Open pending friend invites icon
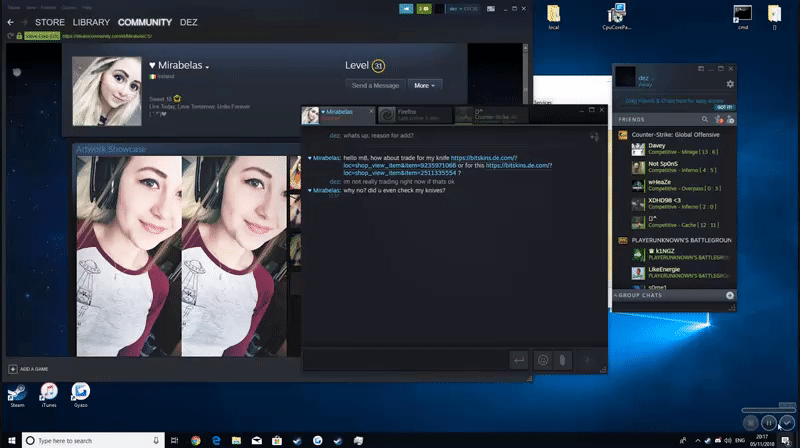The image size is (800, 448). (718, 119)
